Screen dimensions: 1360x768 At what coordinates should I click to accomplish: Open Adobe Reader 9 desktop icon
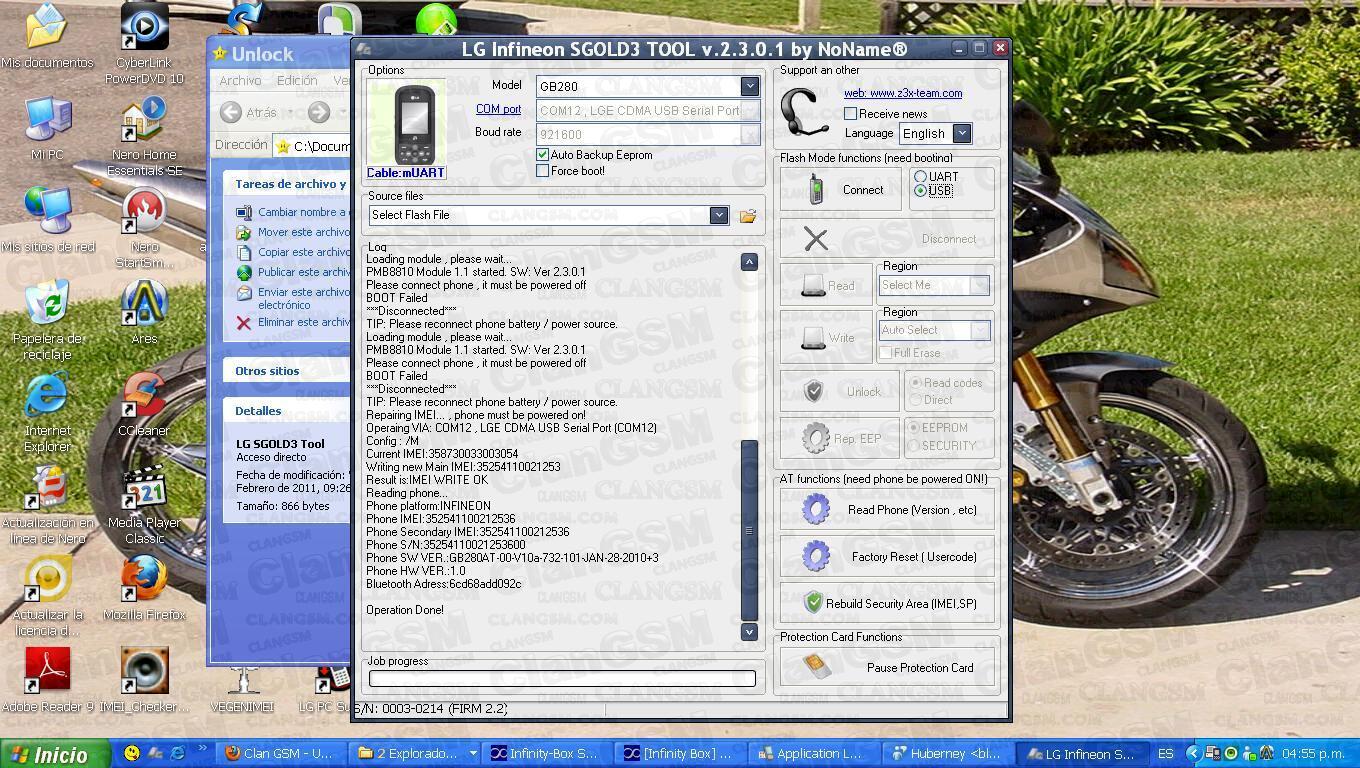(47, 681)
